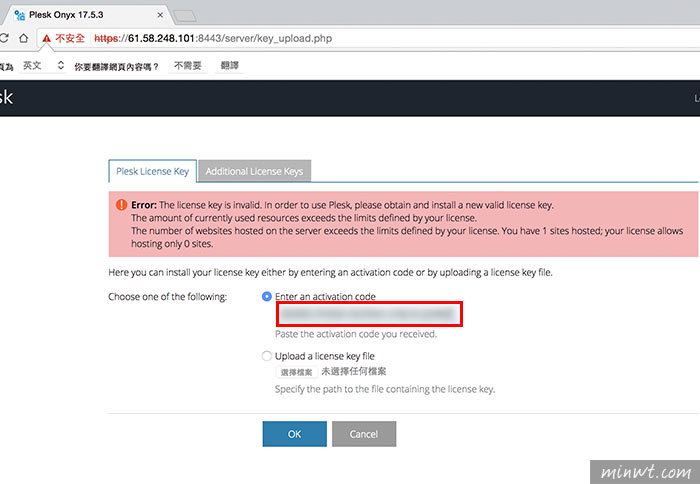Viewport: 700px width, 484px height.
Task: Click the 選擇檔案 choose file button
Action: pyautogui.click(x=296, y=372)
